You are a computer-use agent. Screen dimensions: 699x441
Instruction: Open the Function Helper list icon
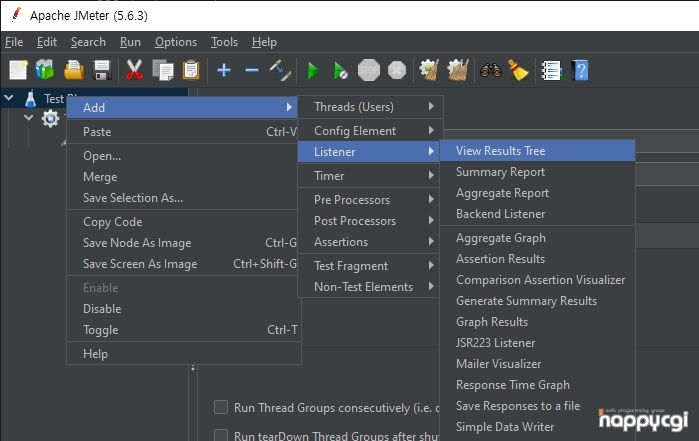click(x=551, y=70)
